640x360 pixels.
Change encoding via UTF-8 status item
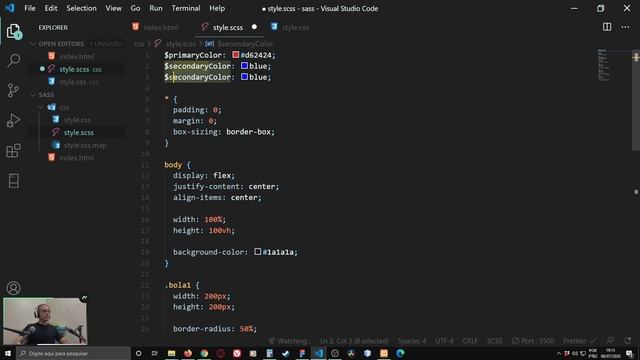coord(444,341)
